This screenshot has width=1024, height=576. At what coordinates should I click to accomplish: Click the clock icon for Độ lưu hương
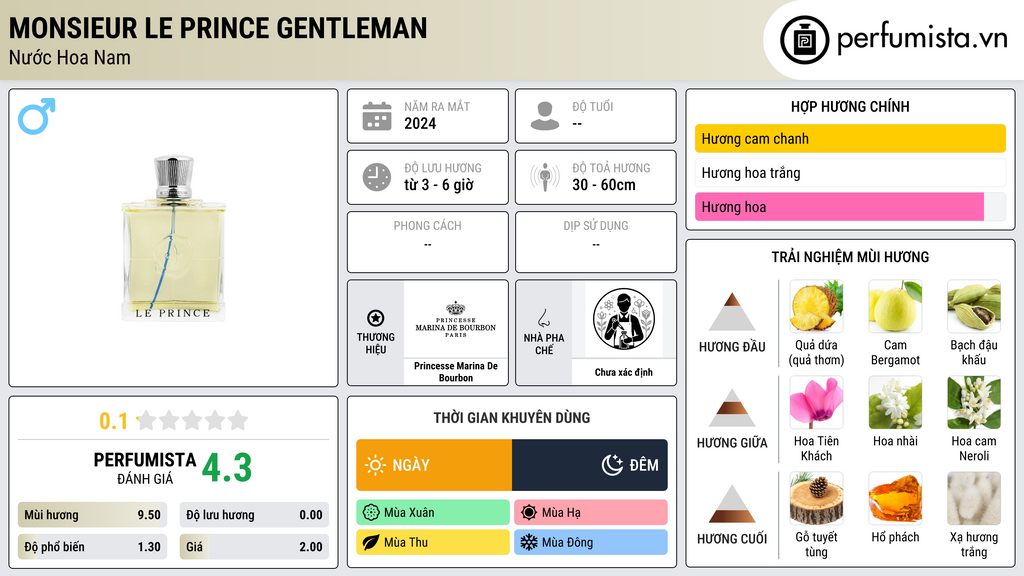377,177
